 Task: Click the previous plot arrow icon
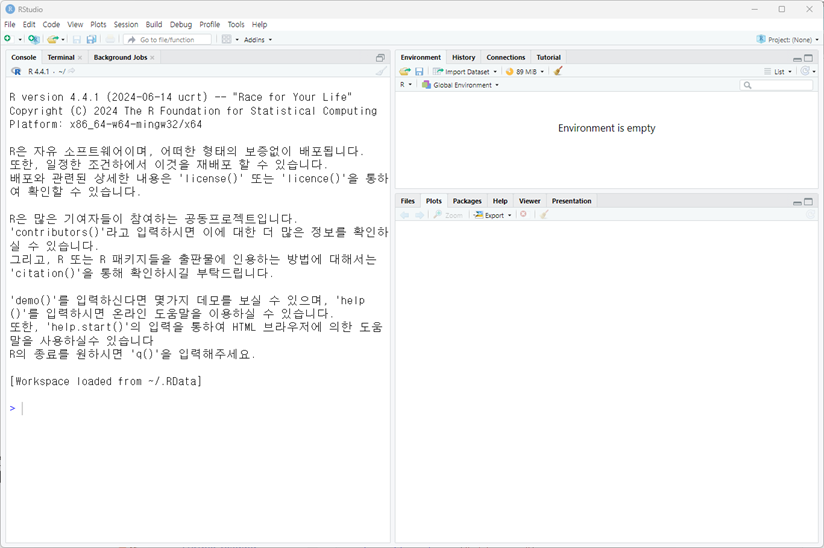404,215
